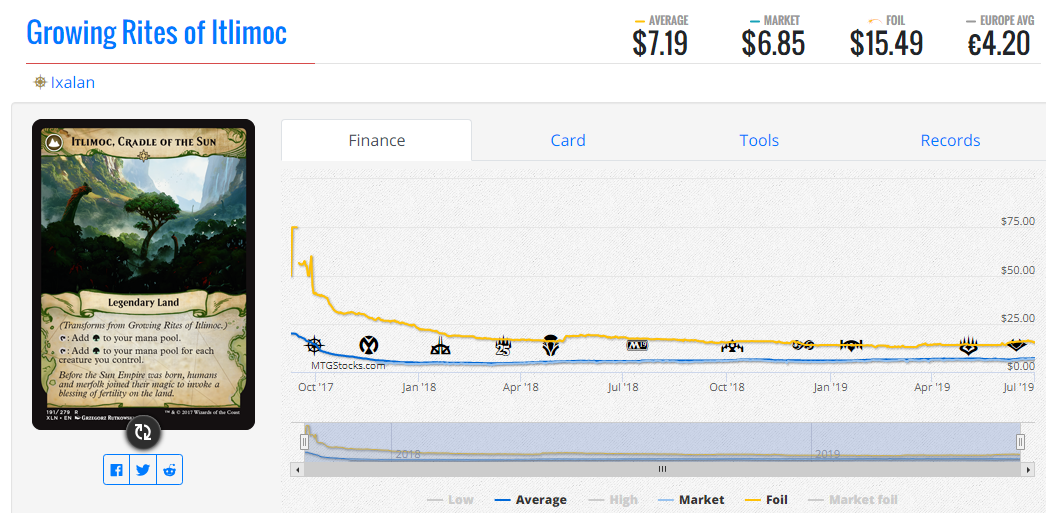Toggle the High price series in legend
The width and height of the screenshot is (1046, 513).
point(613,500)
